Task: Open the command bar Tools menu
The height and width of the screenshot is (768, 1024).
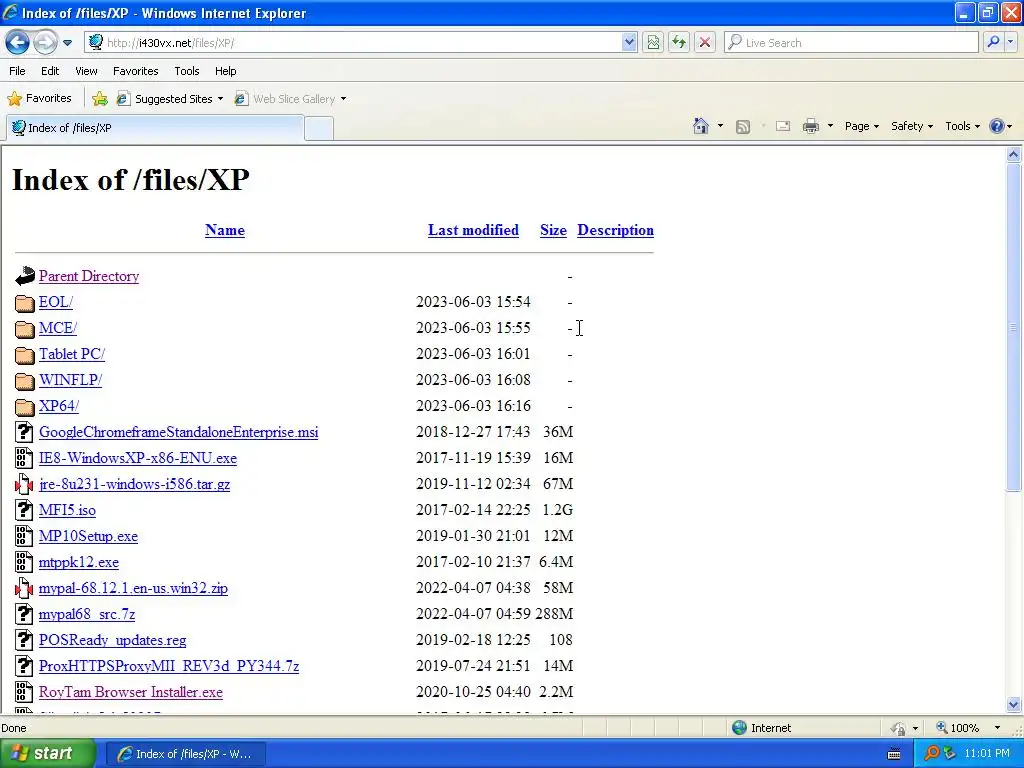Action: pyautogui.click(x=962, y=126)
